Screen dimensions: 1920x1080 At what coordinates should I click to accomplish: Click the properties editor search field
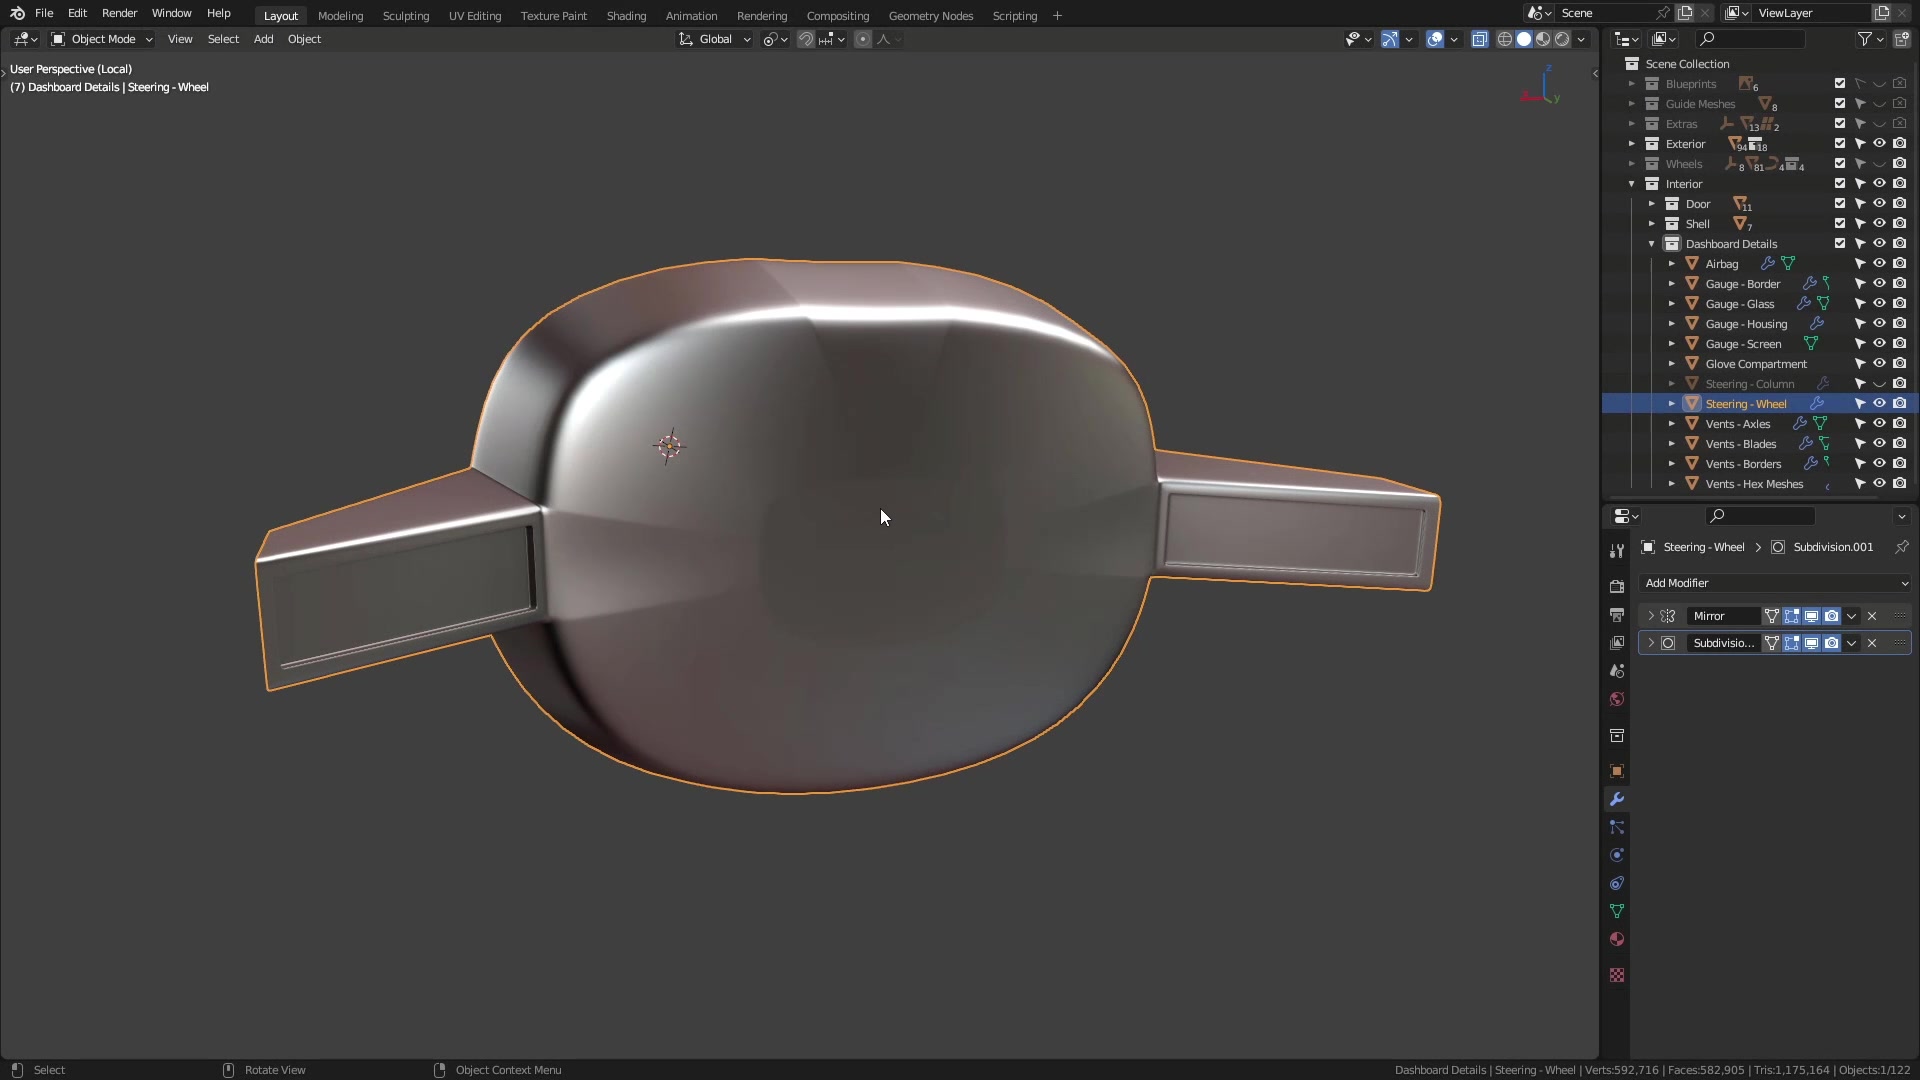(x=1760, y=516)
